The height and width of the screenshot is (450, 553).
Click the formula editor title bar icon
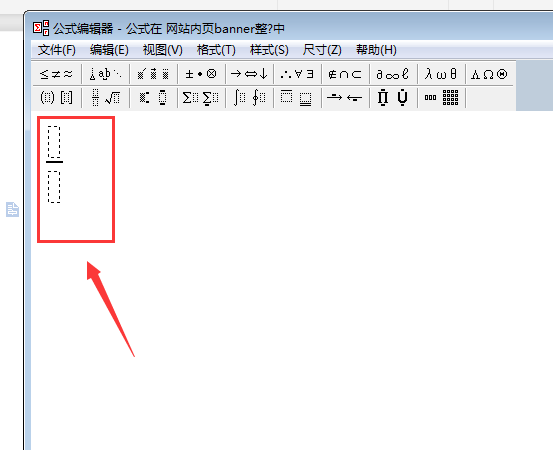tap(41, 28)
